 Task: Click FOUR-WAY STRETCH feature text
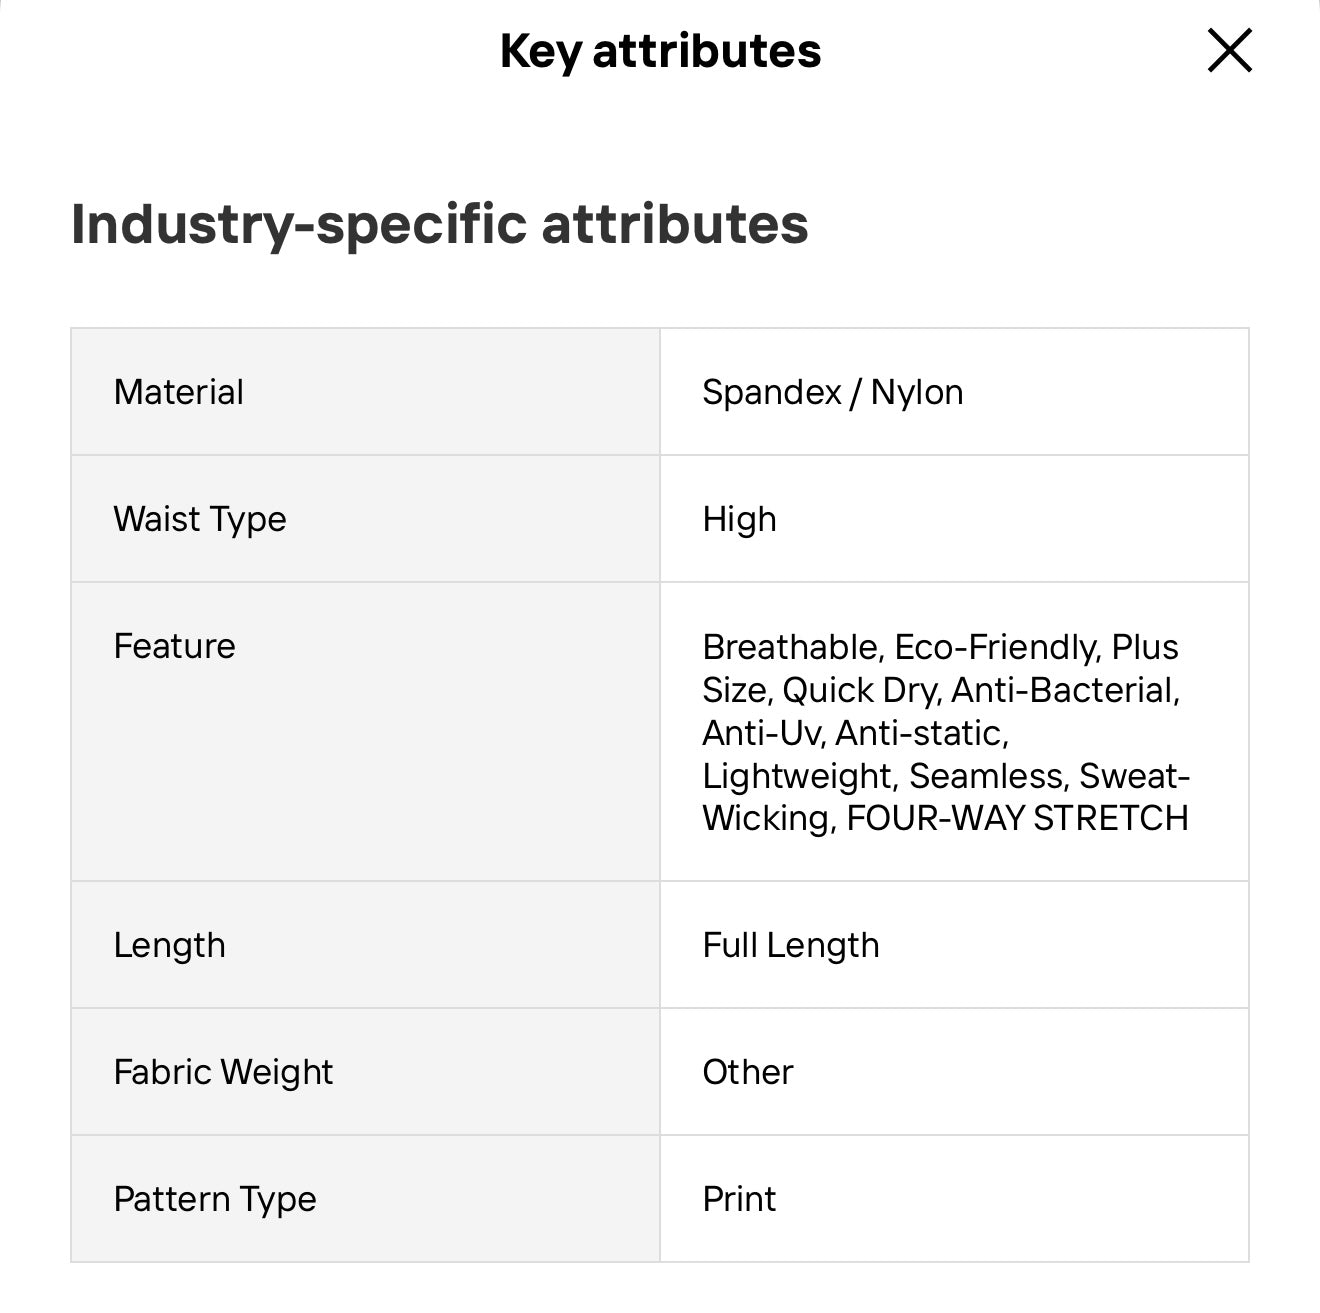[x=1017, y=818]
